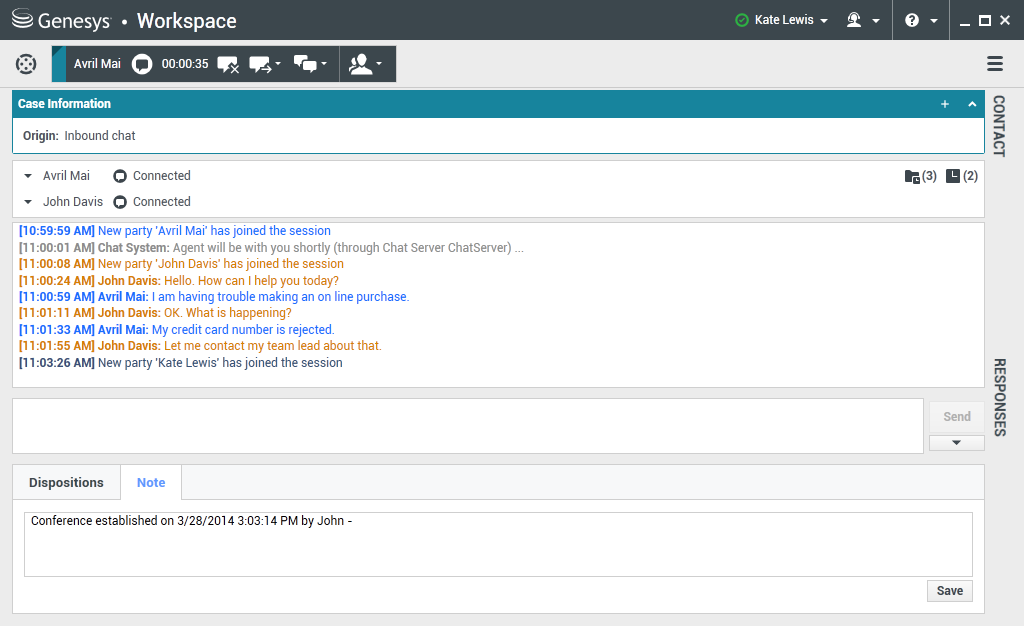Click the Save button for the note
The height and width of the screenshot is (626, 1024).
(949, 591)
